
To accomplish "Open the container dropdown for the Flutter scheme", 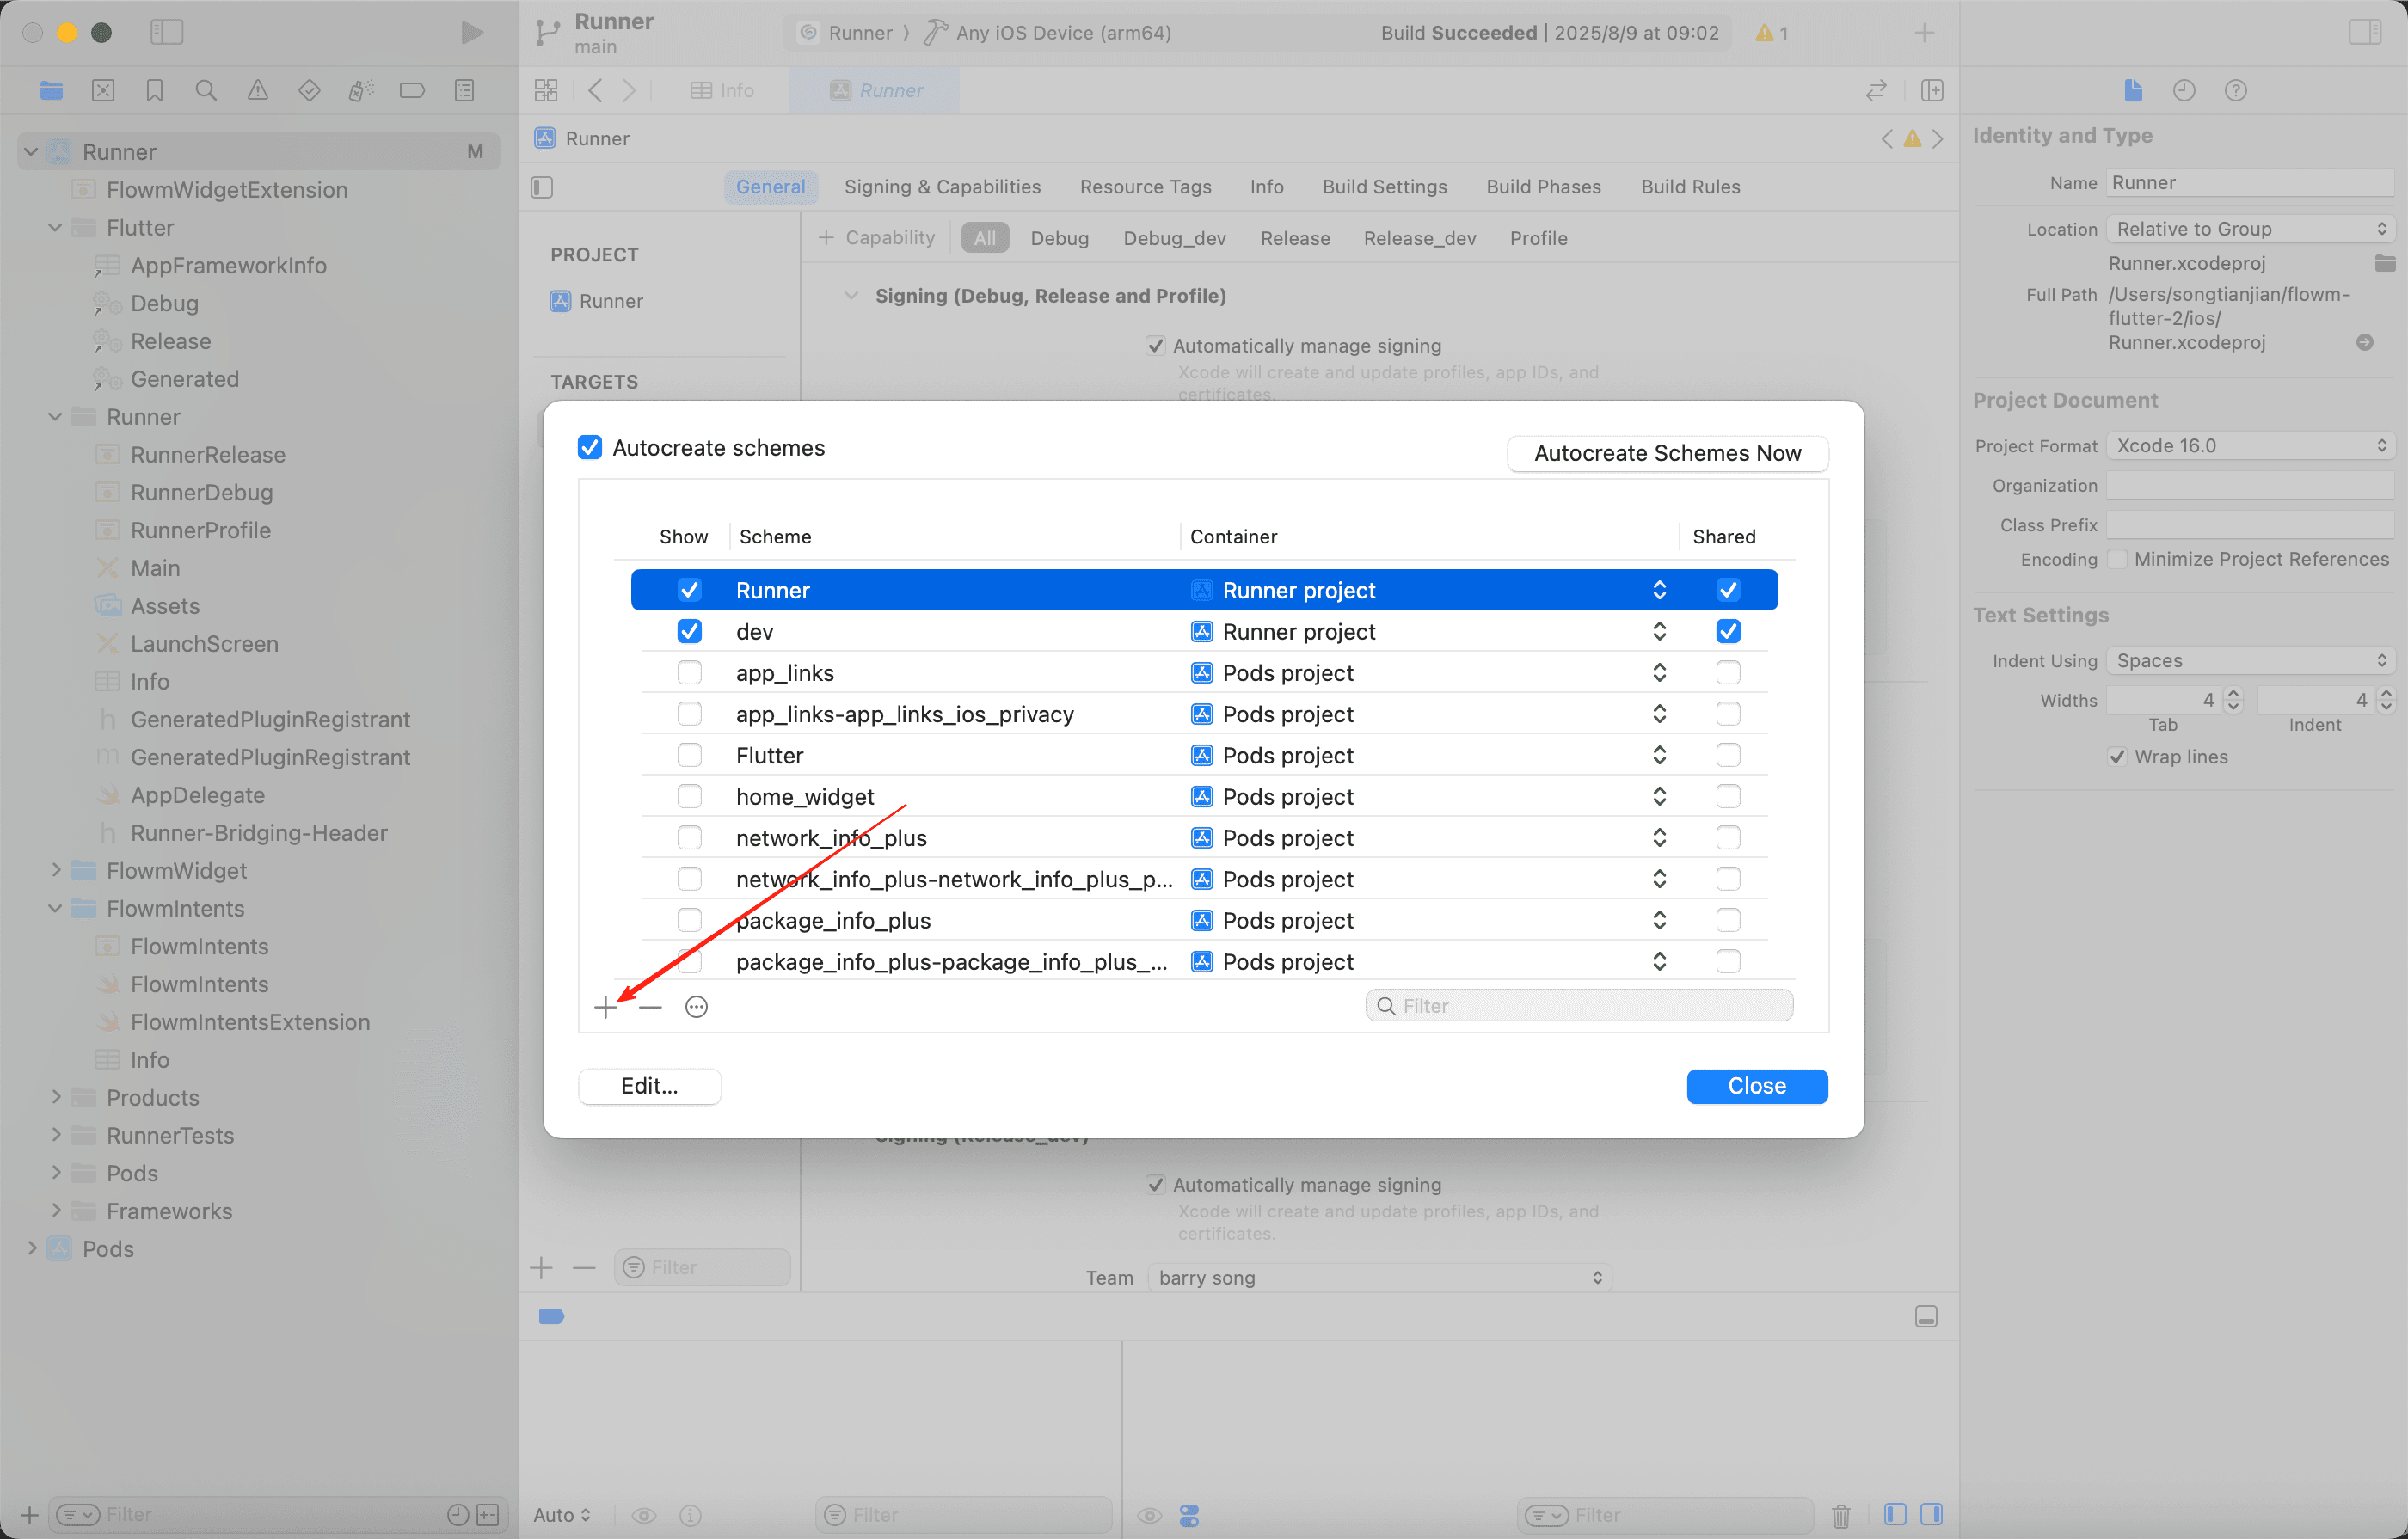I will [1658, 755].
